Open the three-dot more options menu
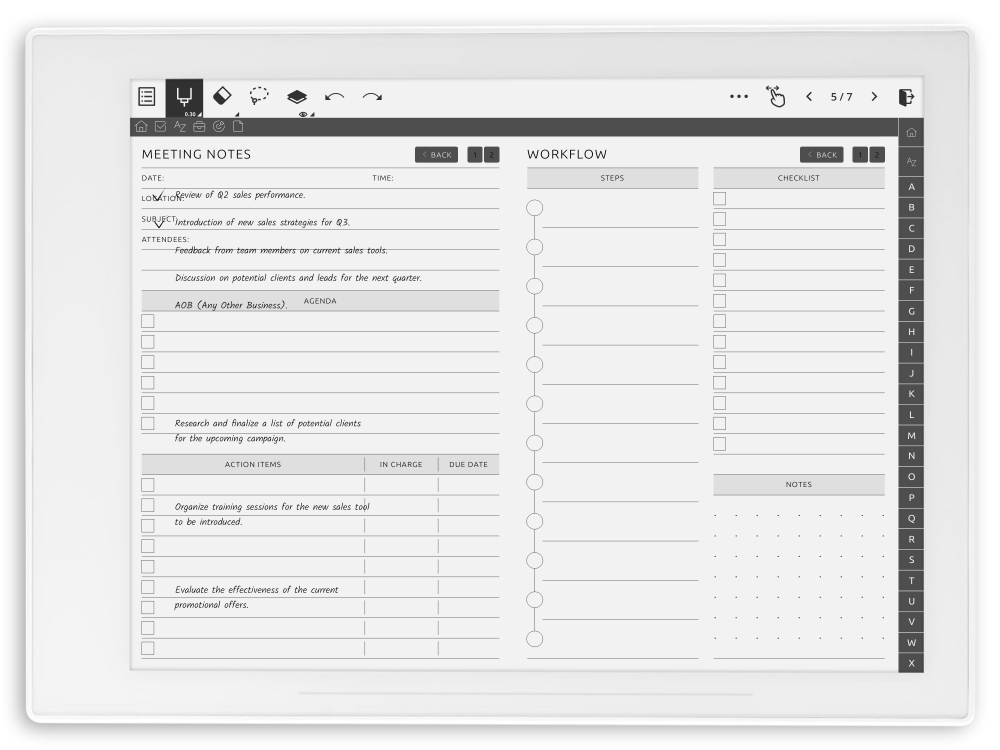 739,95
